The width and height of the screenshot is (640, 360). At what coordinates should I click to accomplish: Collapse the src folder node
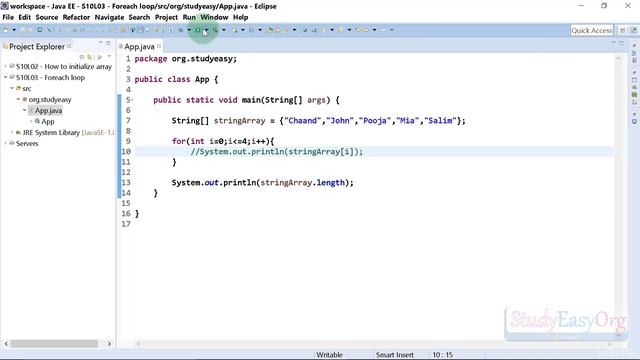(x=12, y=88)
